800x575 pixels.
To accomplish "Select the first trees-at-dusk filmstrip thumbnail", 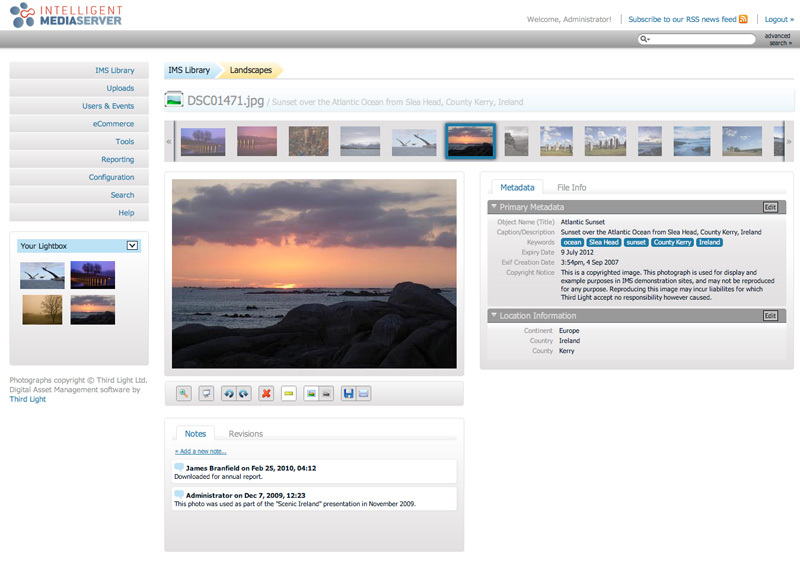I will [203, 141].
